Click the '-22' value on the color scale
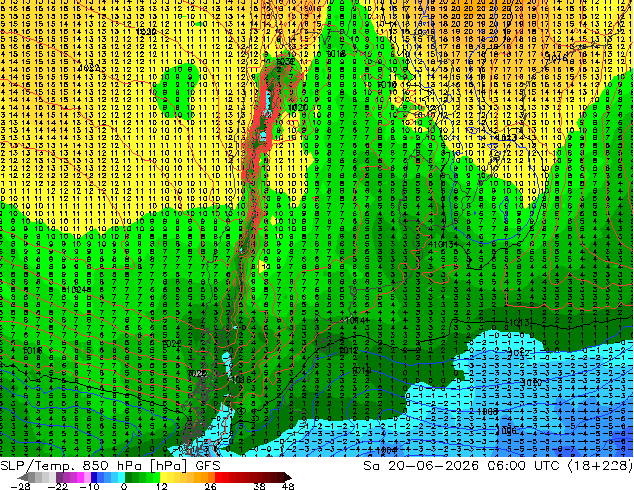634x490 pixels. (58, 486)
